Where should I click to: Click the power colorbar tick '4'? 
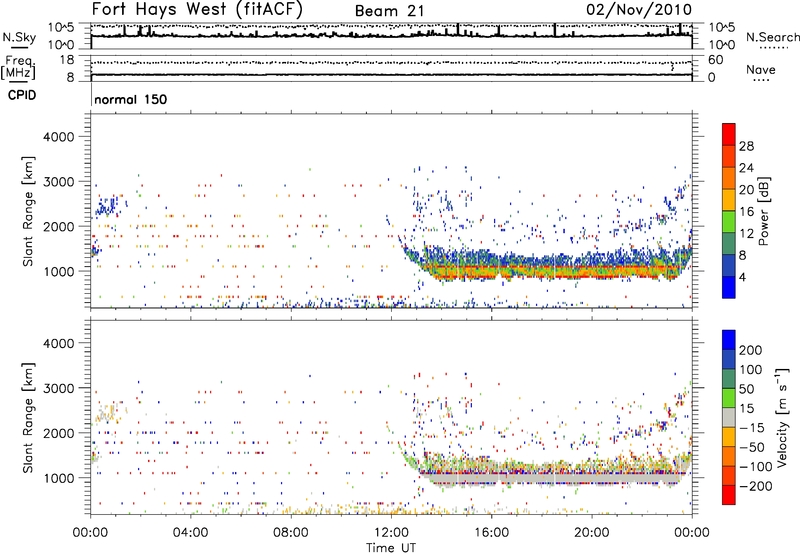click(x=742, y=277)
